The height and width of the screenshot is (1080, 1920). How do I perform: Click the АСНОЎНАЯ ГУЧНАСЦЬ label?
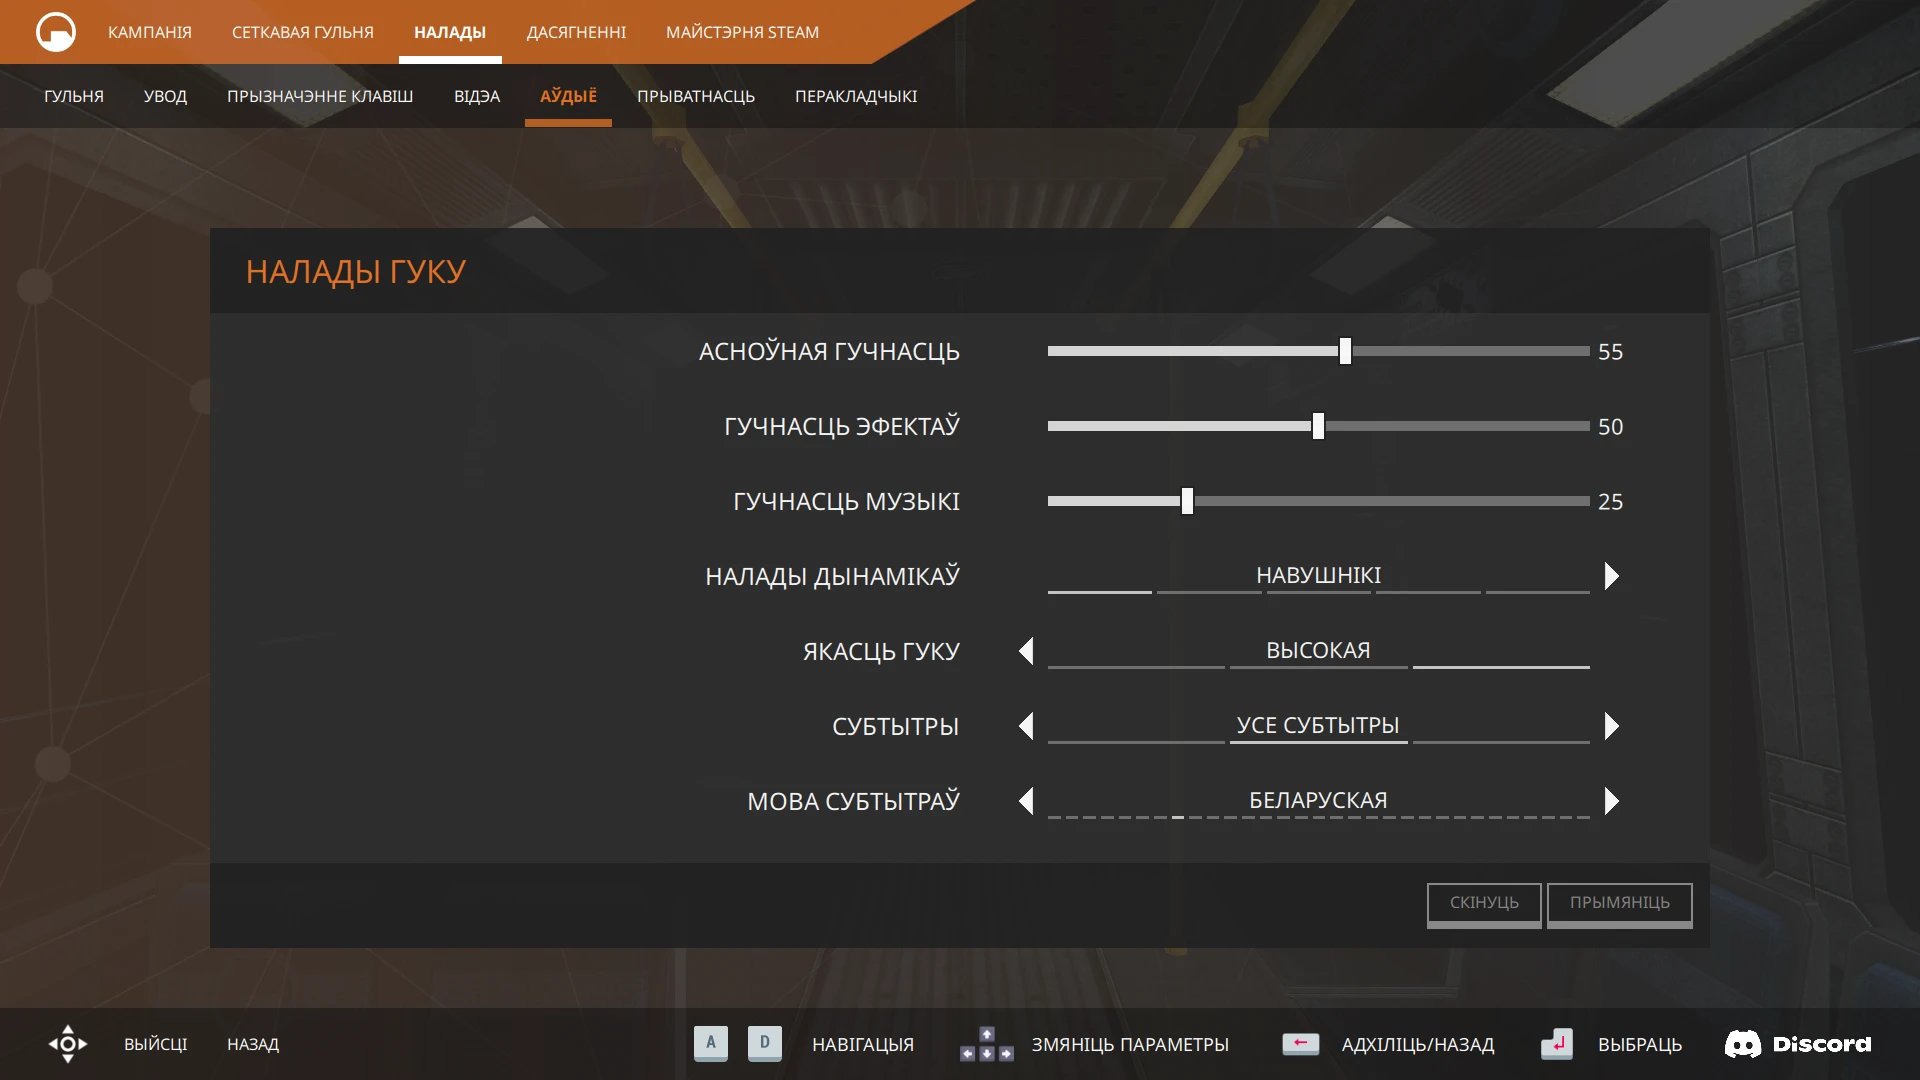pyautogui.click(x=829, y=351)
